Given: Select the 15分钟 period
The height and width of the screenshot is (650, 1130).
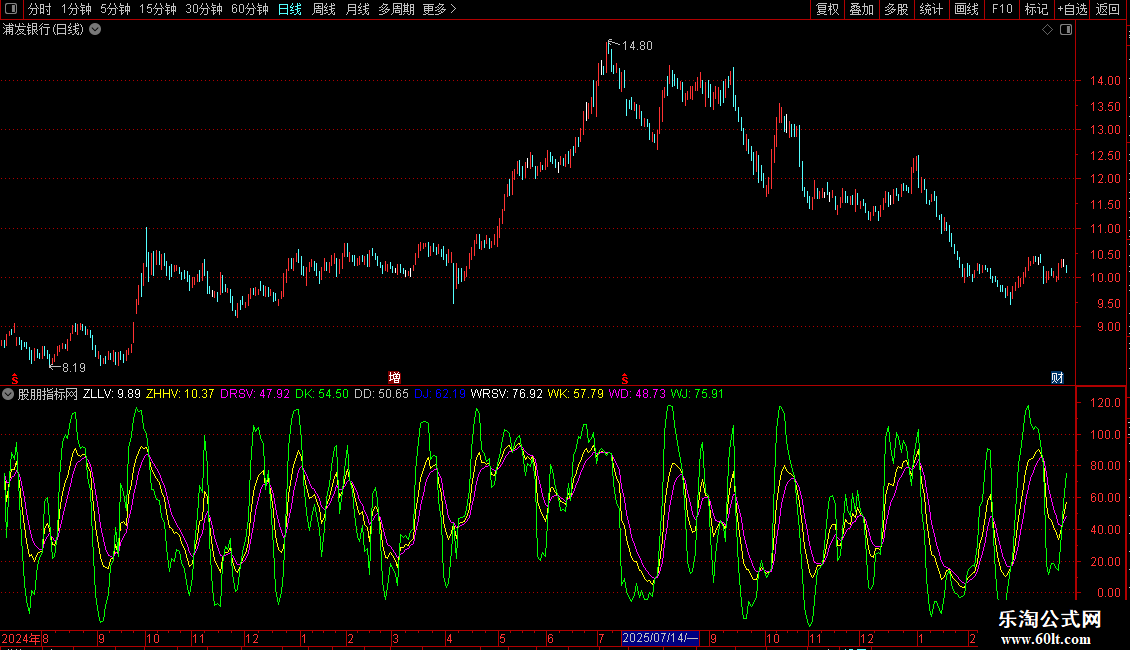Looking at the screenshot, I should pyautogui.click(x=158, y=9).
